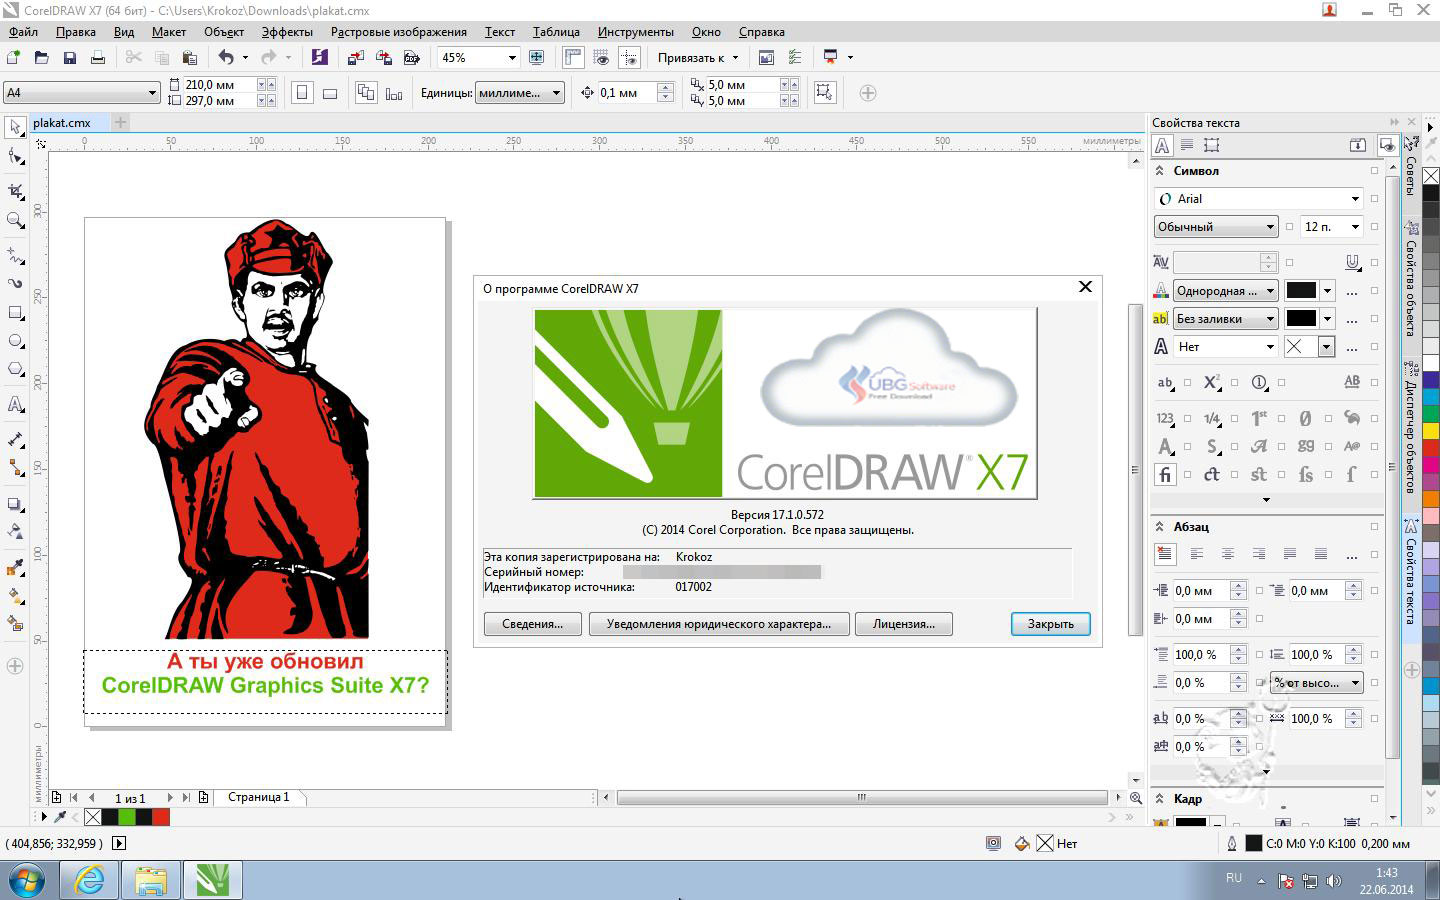1440x900 pixels.
Task: Open the Эффекты menu
Action: click(x=287, y=32)
